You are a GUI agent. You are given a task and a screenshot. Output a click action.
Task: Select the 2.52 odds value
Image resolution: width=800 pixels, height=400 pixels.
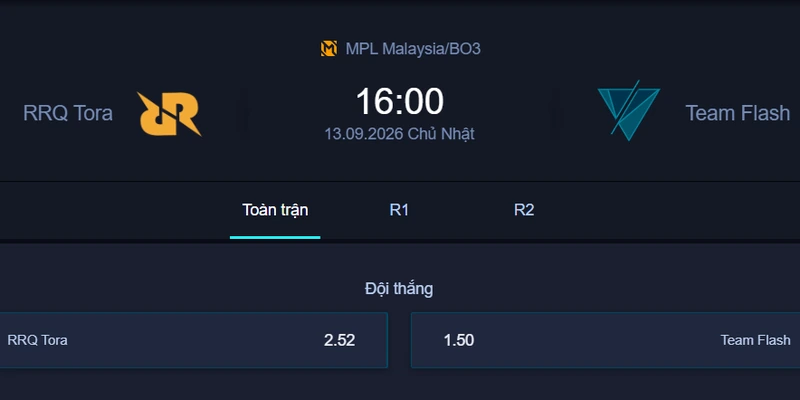339,340
